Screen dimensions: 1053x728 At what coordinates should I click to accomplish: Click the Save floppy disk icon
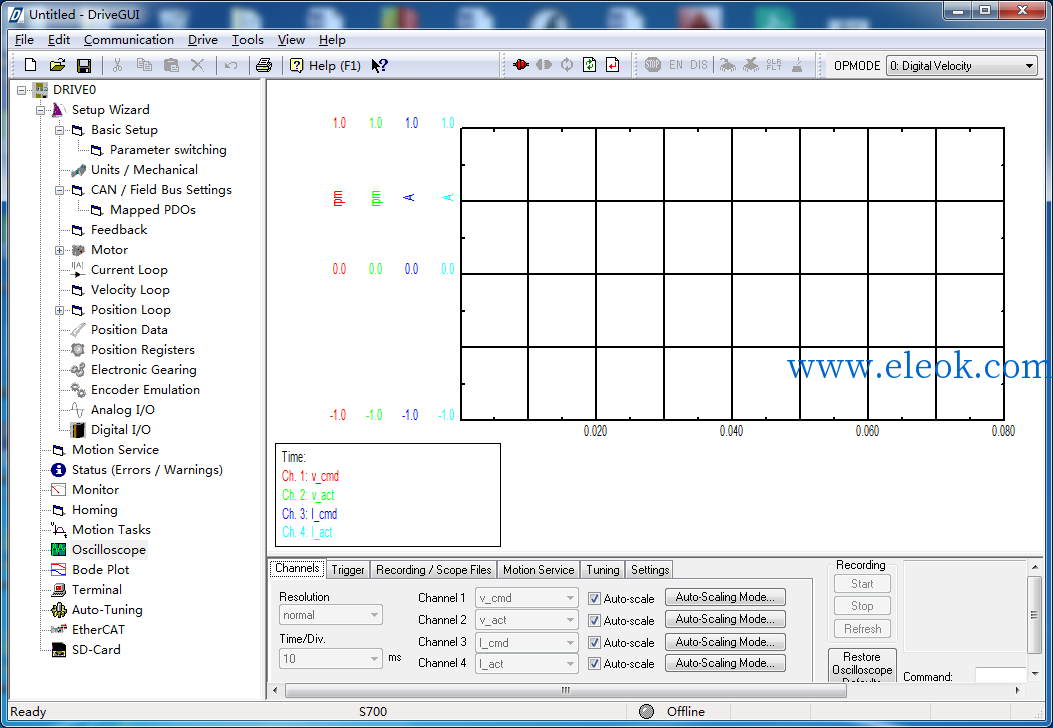(84, 65)
